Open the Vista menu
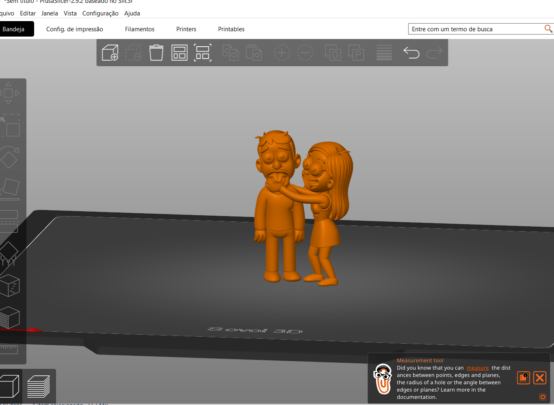This screenshot has height=405, width=554. click(x=70, y=13)
